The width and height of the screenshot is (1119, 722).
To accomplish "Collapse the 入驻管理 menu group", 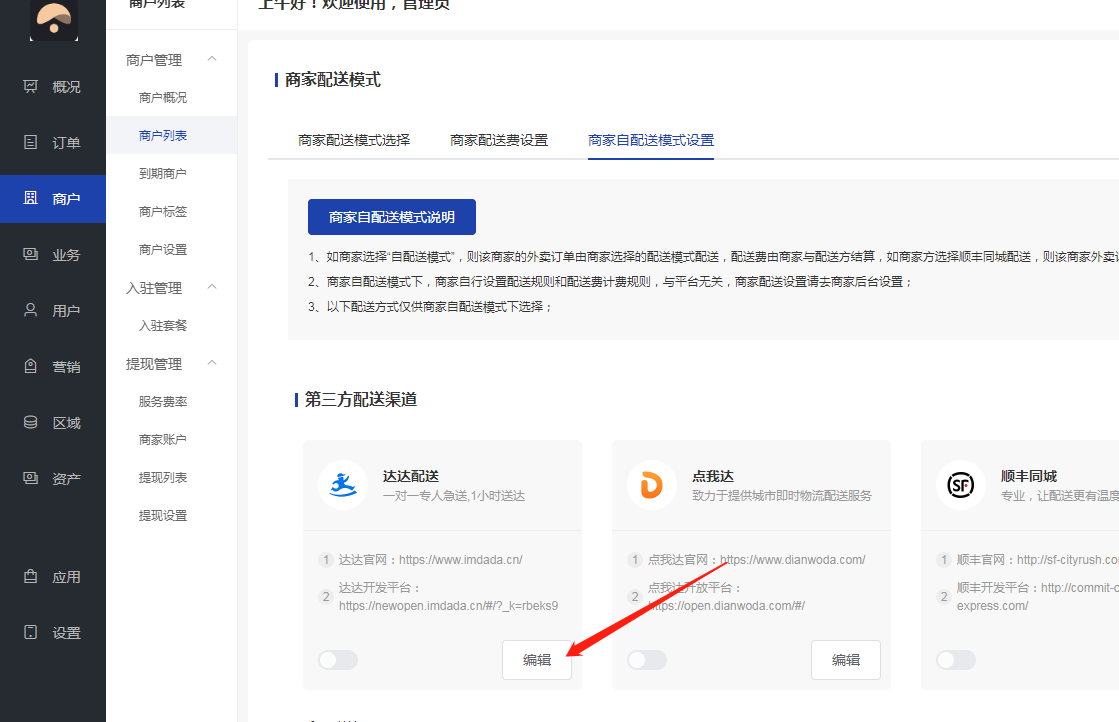I will (212, 287).
